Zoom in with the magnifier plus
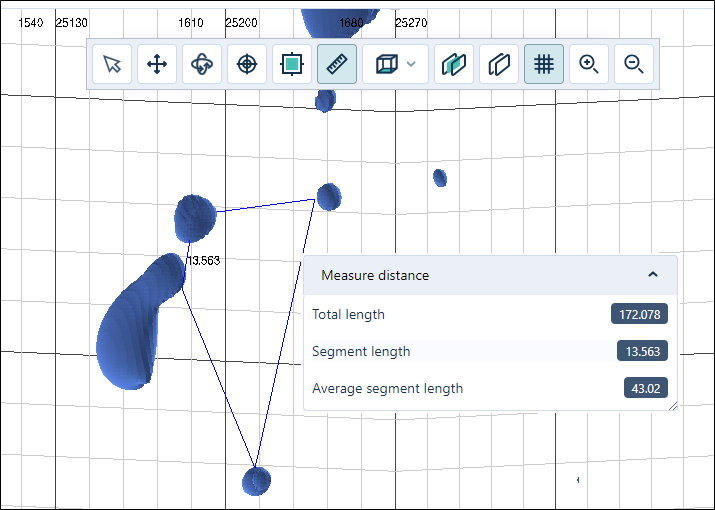715x510 pixels. [x=589, y=64]
